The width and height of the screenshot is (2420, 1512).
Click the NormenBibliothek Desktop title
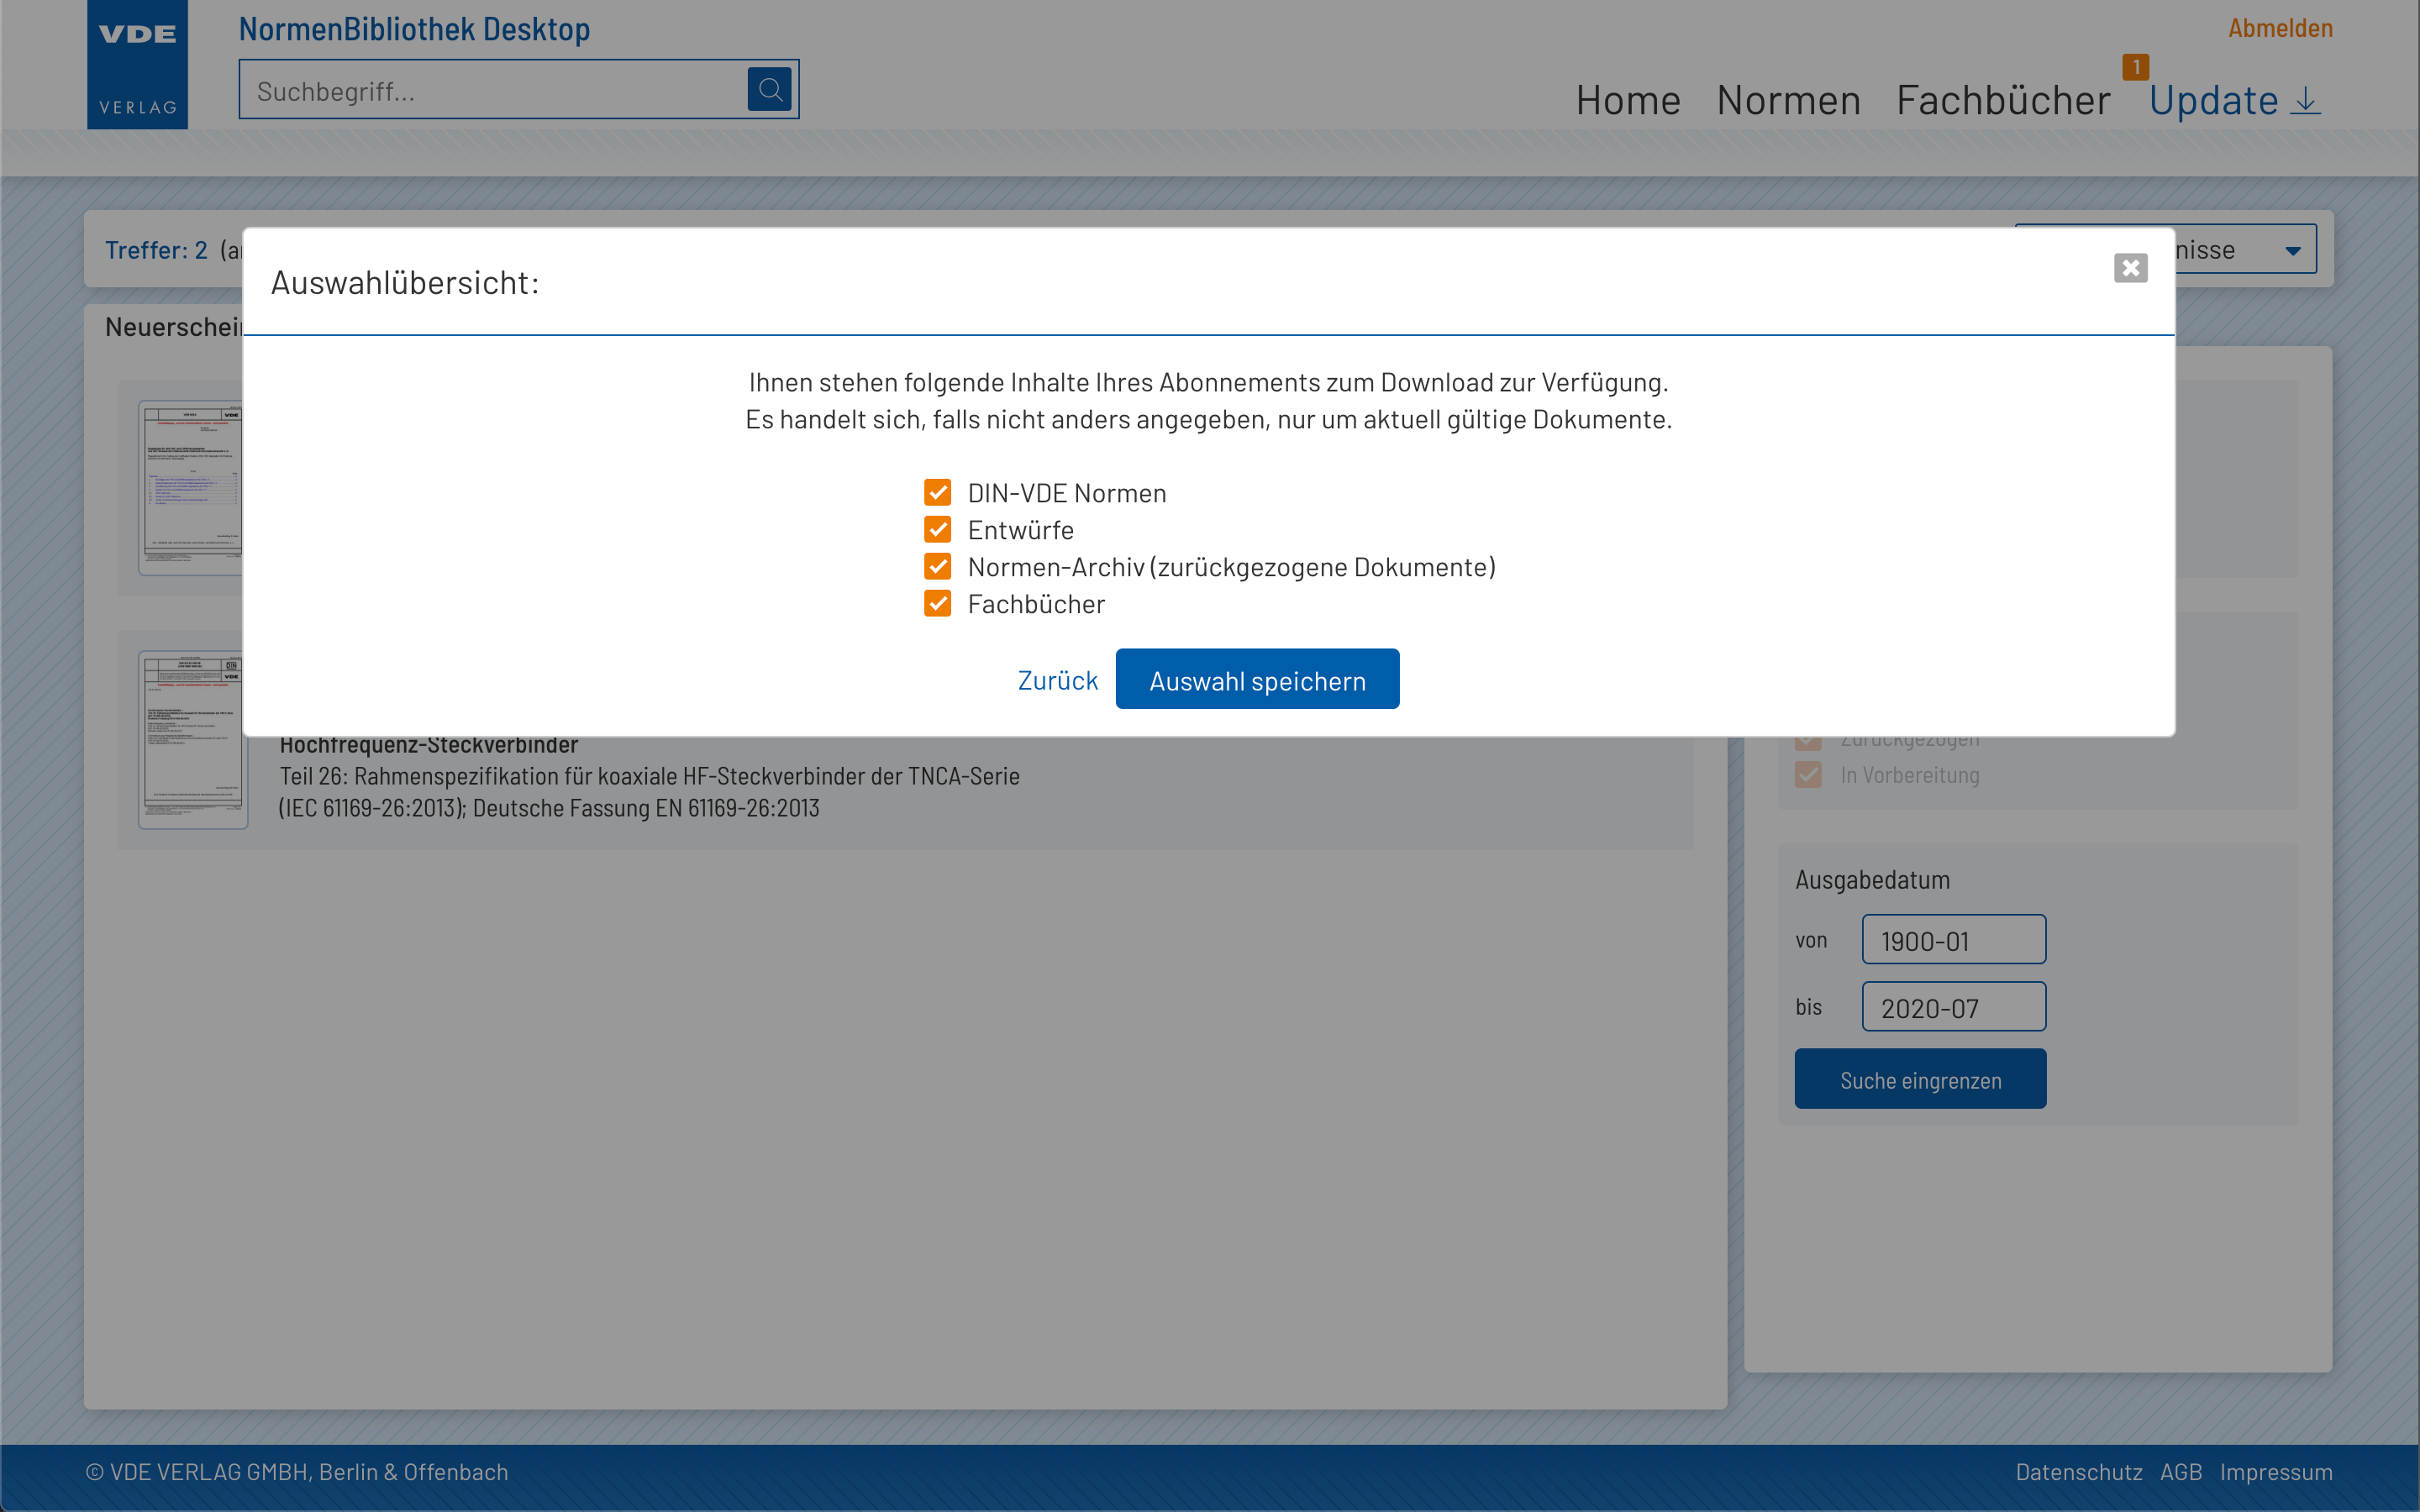tap(414, 29)
